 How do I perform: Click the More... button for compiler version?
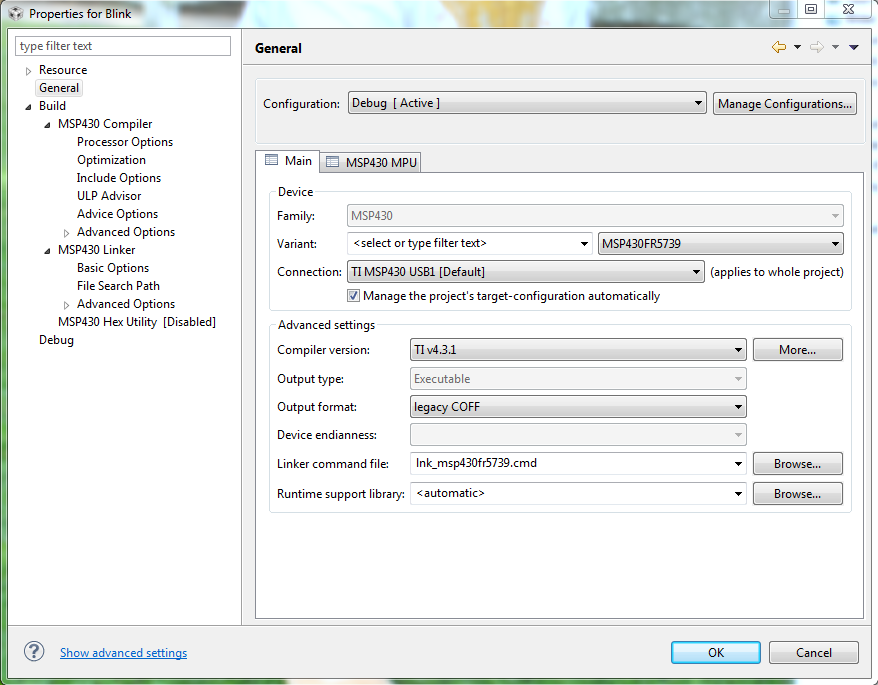(x=797, y=350)
